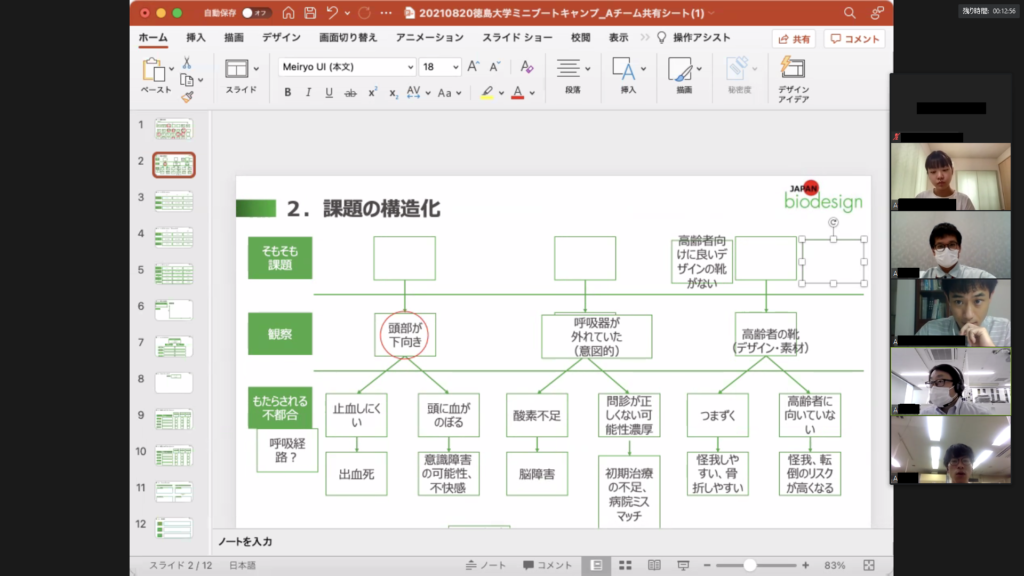Toggle the notes pane in status bar
1024x576 pixels.
486,566
